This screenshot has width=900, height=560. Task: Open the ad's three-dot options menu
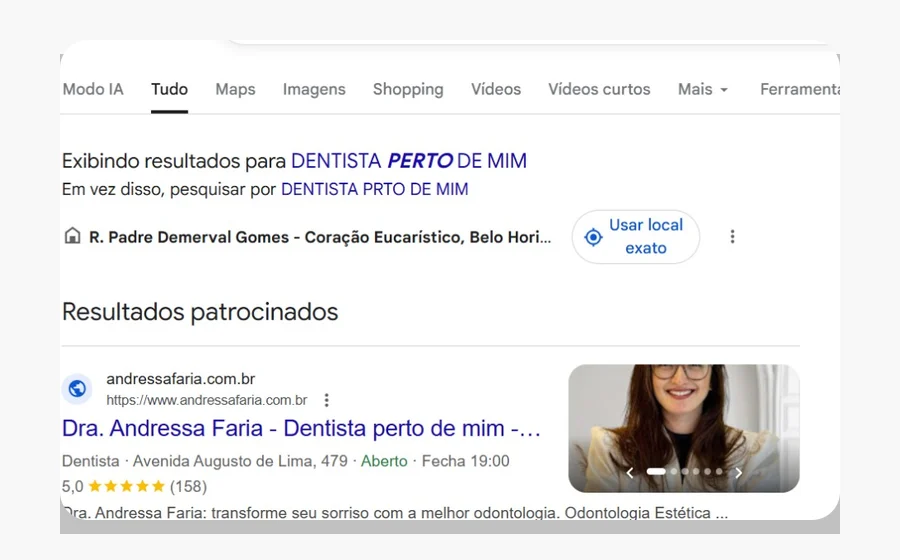(327, 400)
